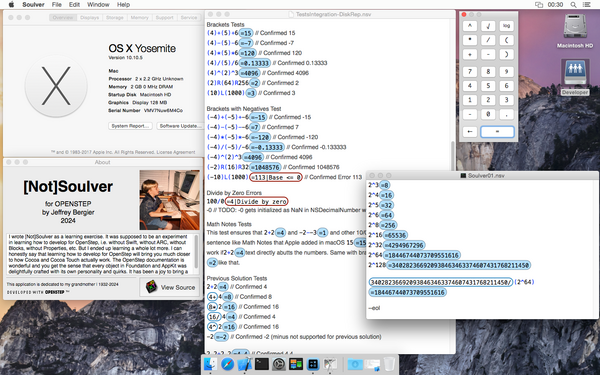Open the License Agreement link
The height and width of the screenshot is (375, 600).
[177, 152]
